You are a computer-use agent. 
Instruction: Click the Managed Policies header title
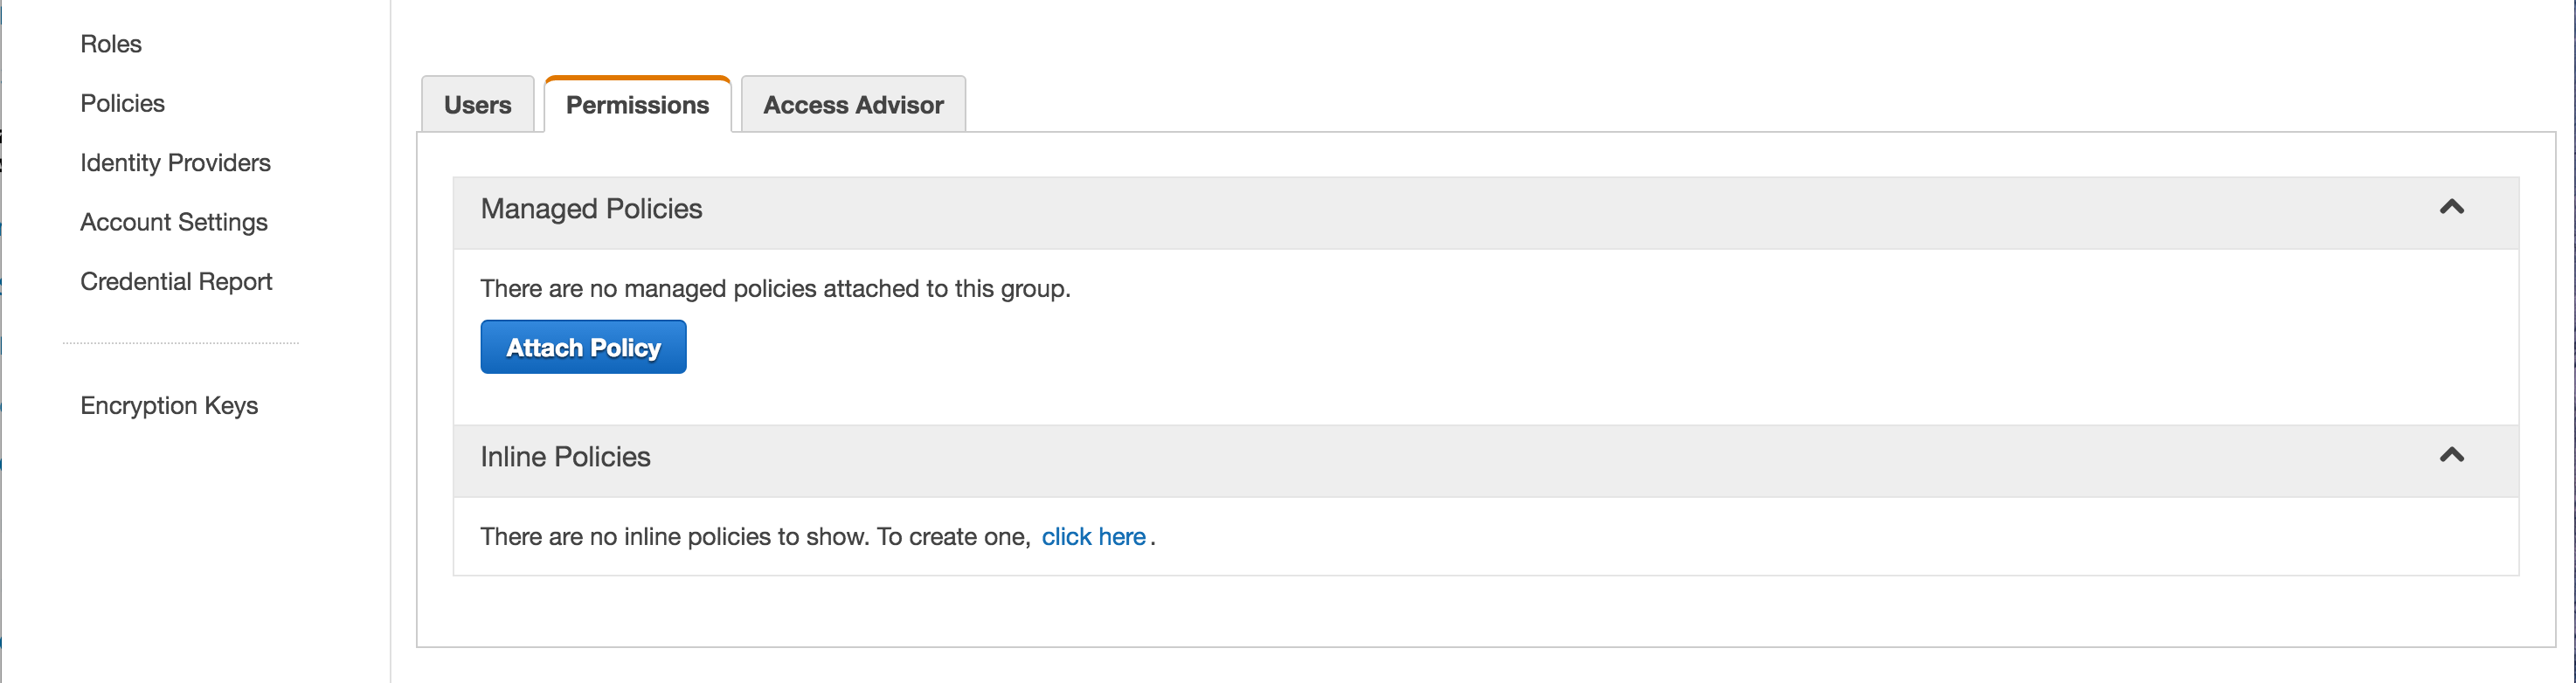point(591,209)
